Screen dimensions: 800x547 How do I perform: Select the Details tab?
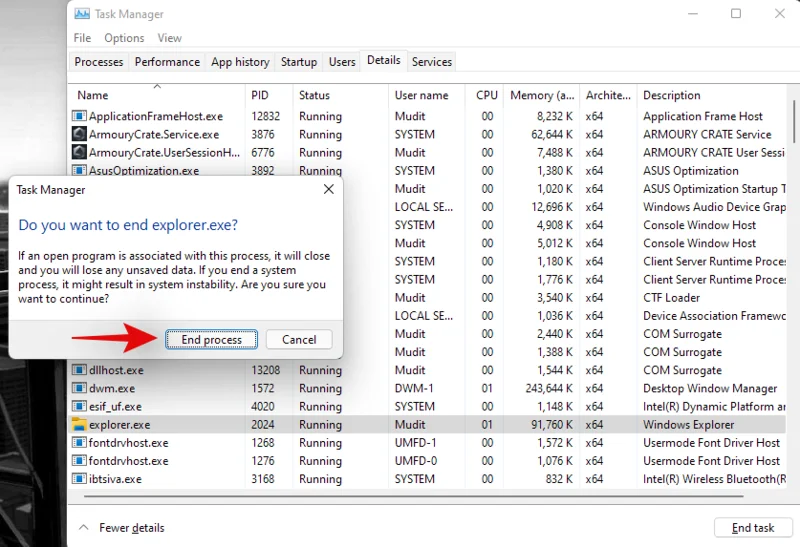(384, 60)
